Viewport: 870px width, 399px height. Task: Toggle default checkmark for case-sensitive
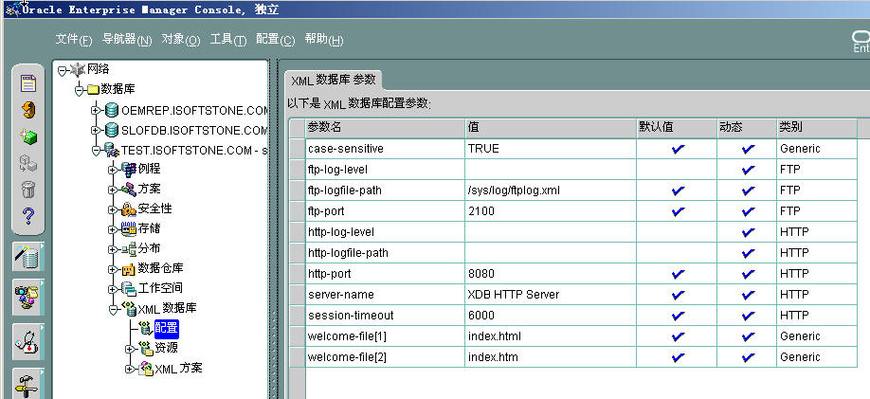677,149
